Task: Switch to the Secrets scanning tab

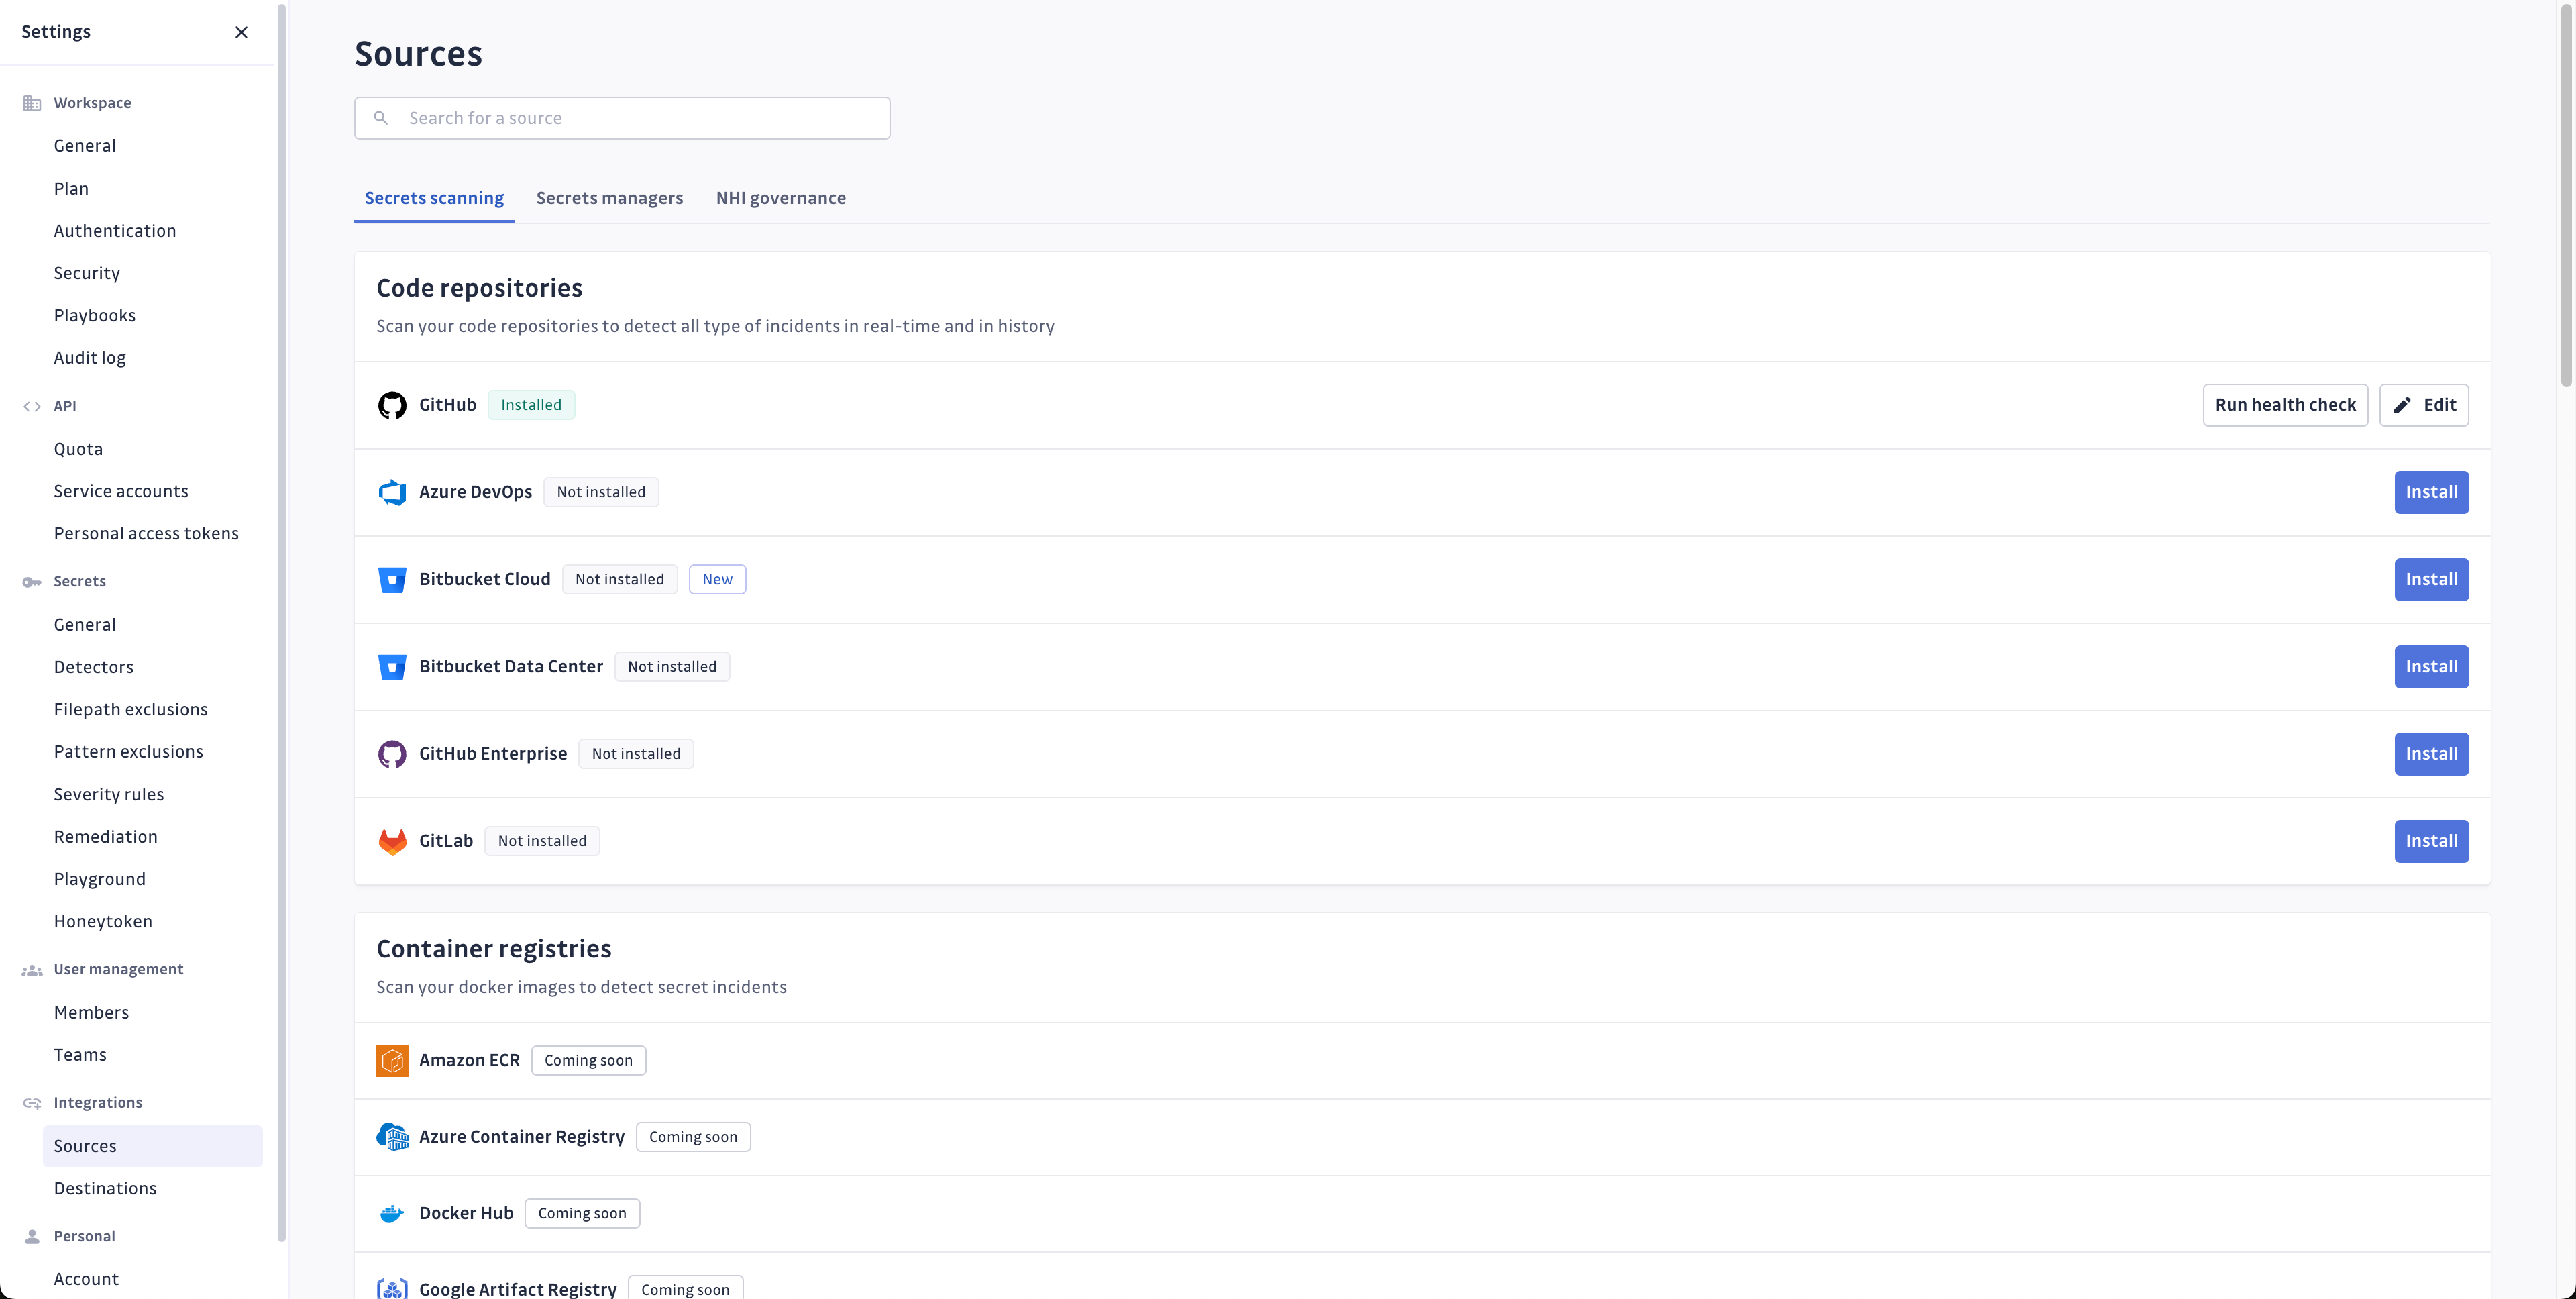Action: 434,198
